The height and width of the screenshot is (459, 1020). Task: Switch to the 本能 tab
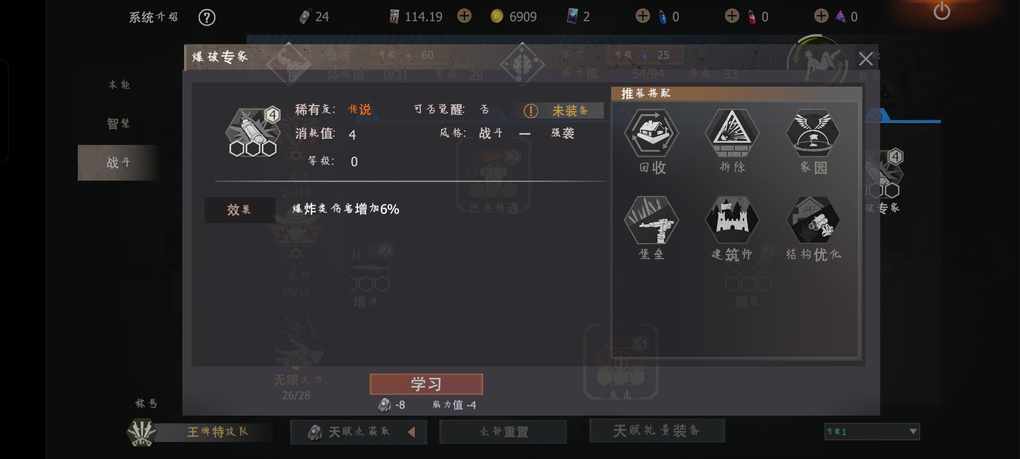(118, 85)
